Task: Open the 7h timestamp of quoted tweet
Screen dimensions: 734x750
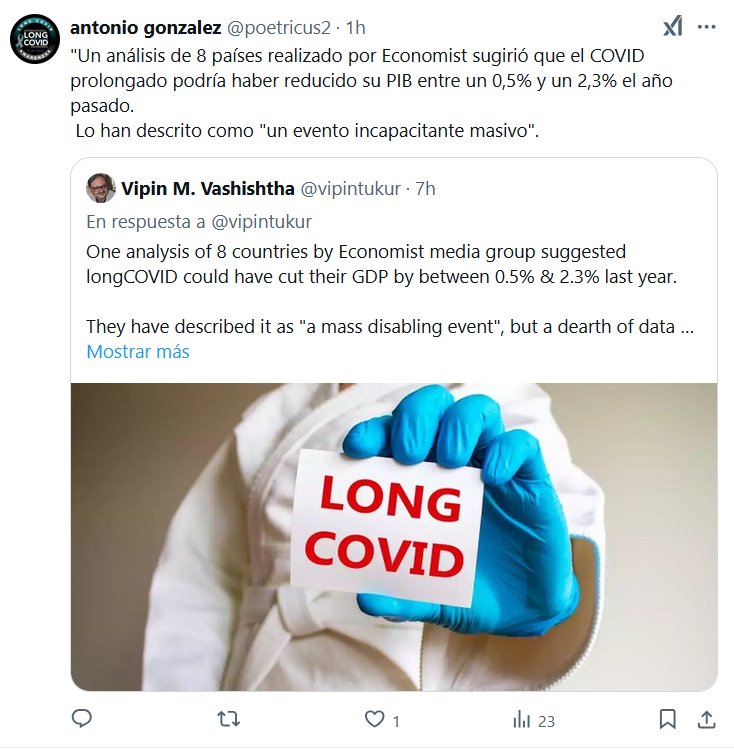Action: click(425, 189)
